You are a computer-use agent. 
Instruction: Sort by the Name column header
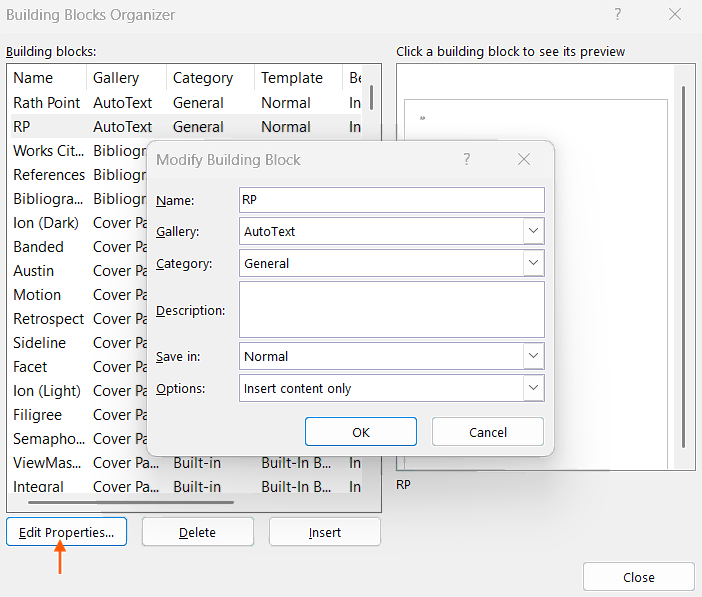click(x=47, y=78)
